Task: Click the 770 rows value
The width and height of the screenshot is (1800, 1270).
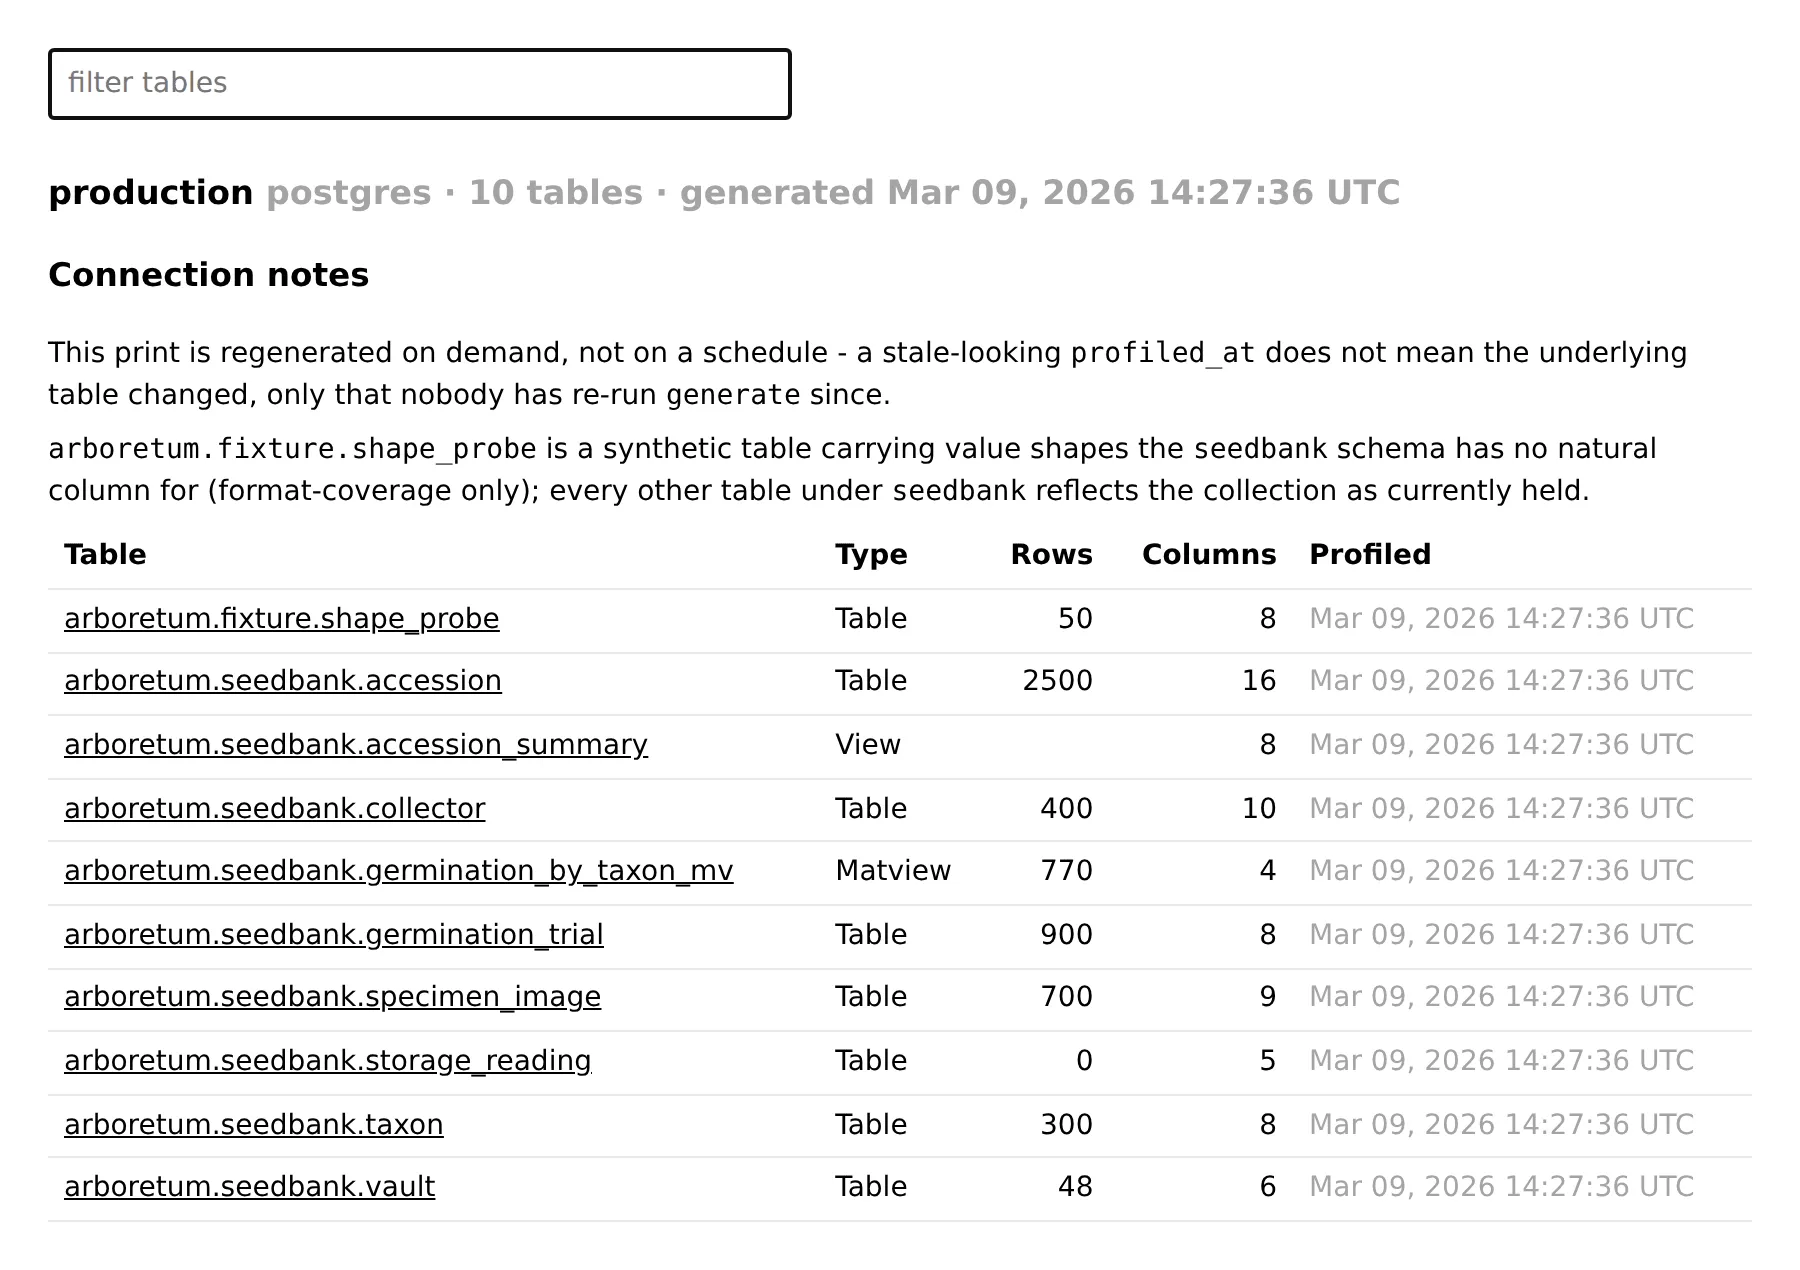Action: [x=1066, y=871]
